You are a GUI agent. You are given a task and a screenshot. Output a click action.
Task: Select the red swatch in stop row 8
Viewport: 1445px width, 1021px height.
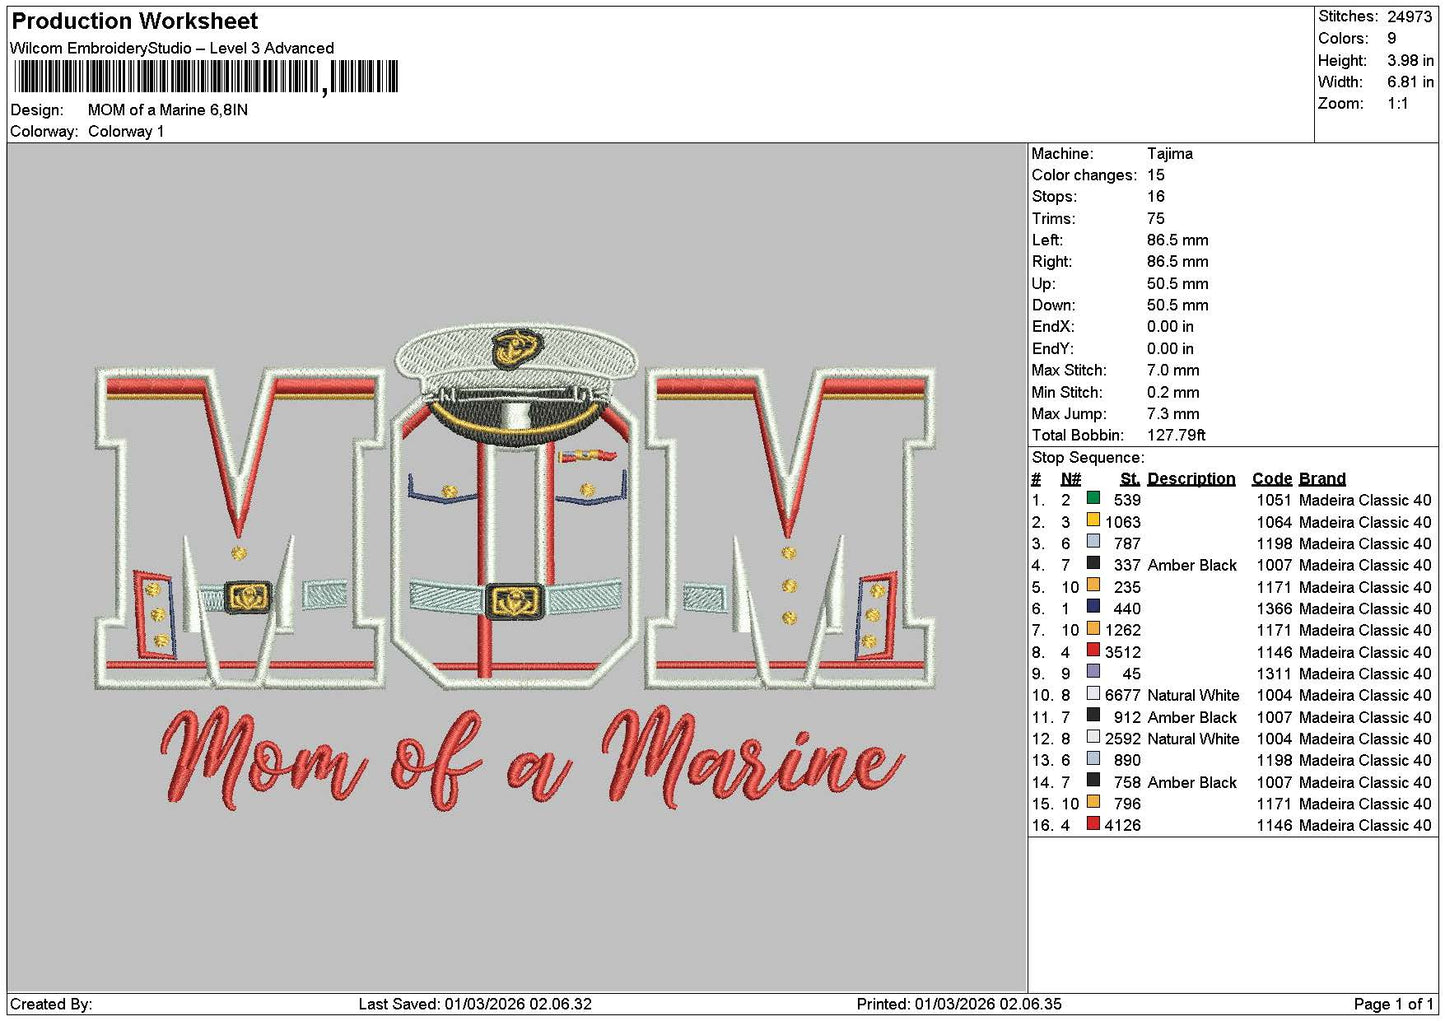click(x=1093, y=651)
